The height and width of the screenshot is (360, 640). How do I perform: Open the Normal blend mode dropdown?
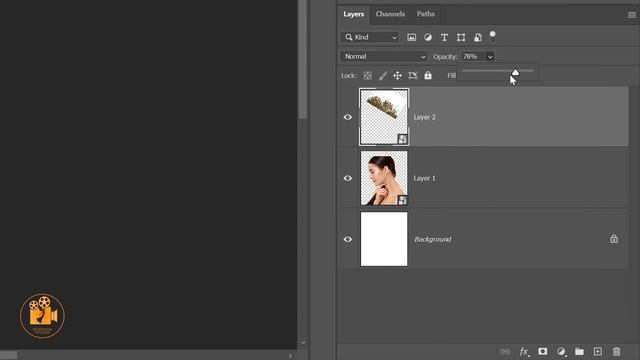(x=384, y=57)
